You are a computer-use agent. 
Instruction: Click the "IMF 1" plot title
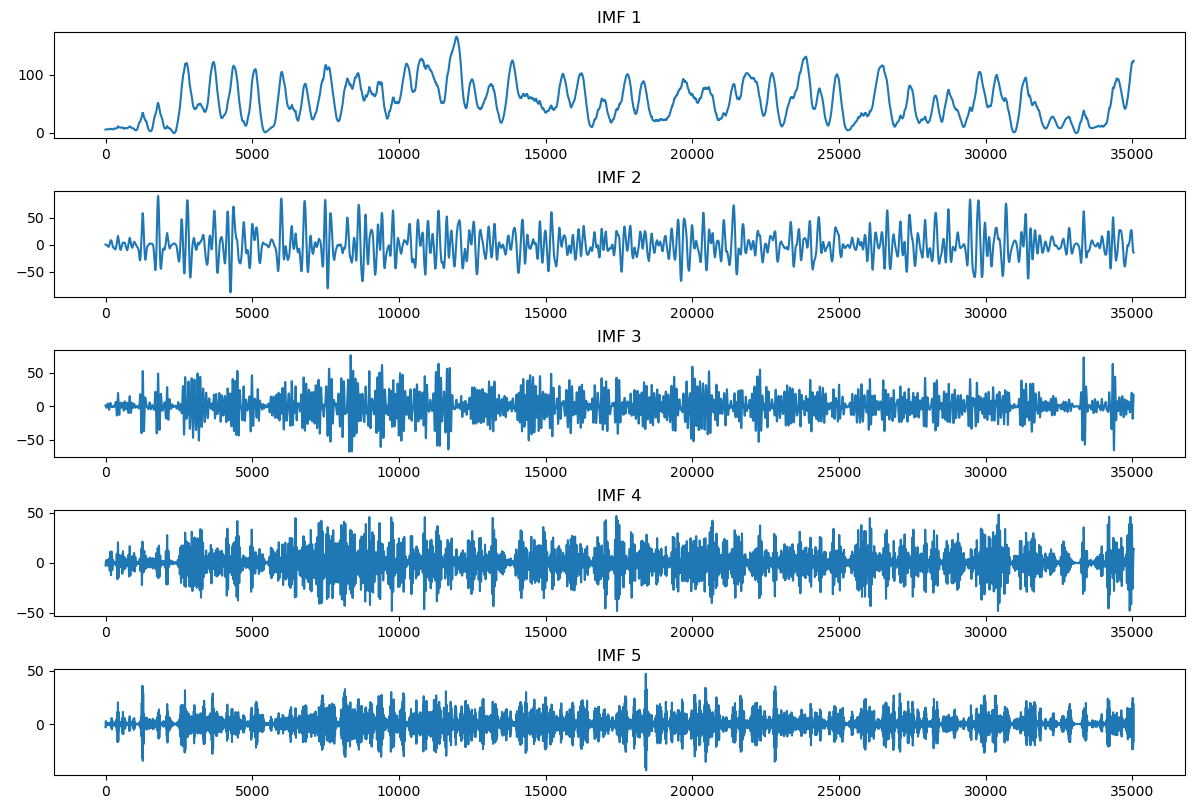619,18
